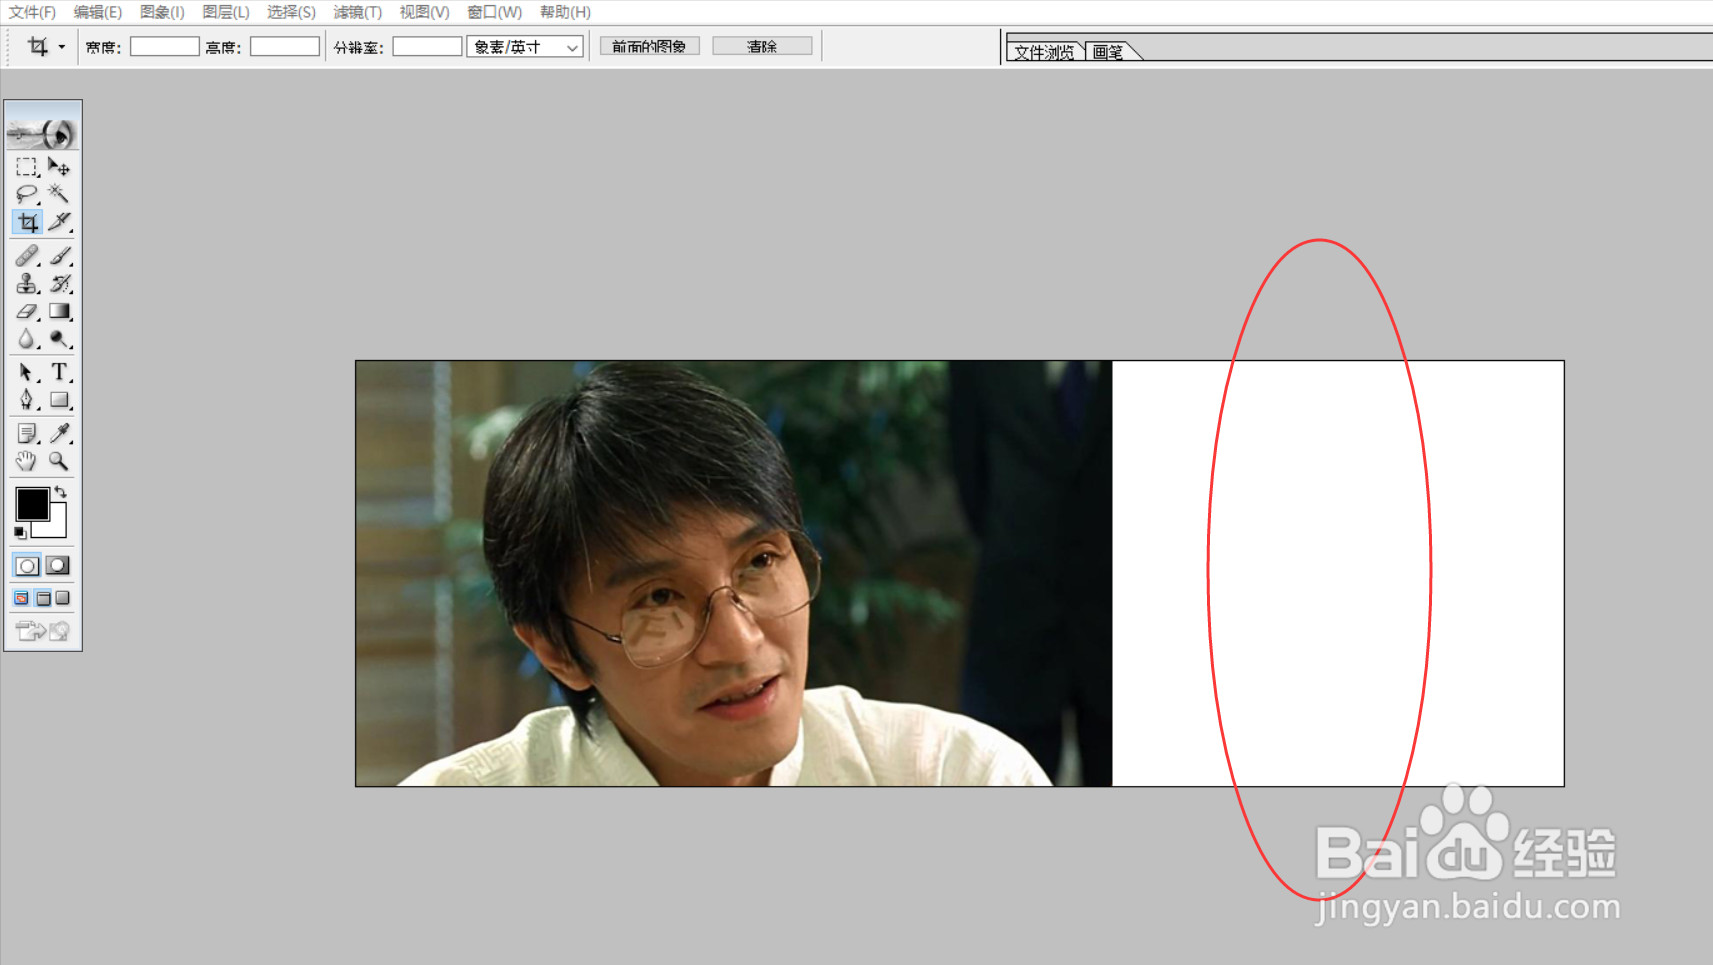Switch to Standard editing mode
The image size is (1713, 965).
pos(27,566)
